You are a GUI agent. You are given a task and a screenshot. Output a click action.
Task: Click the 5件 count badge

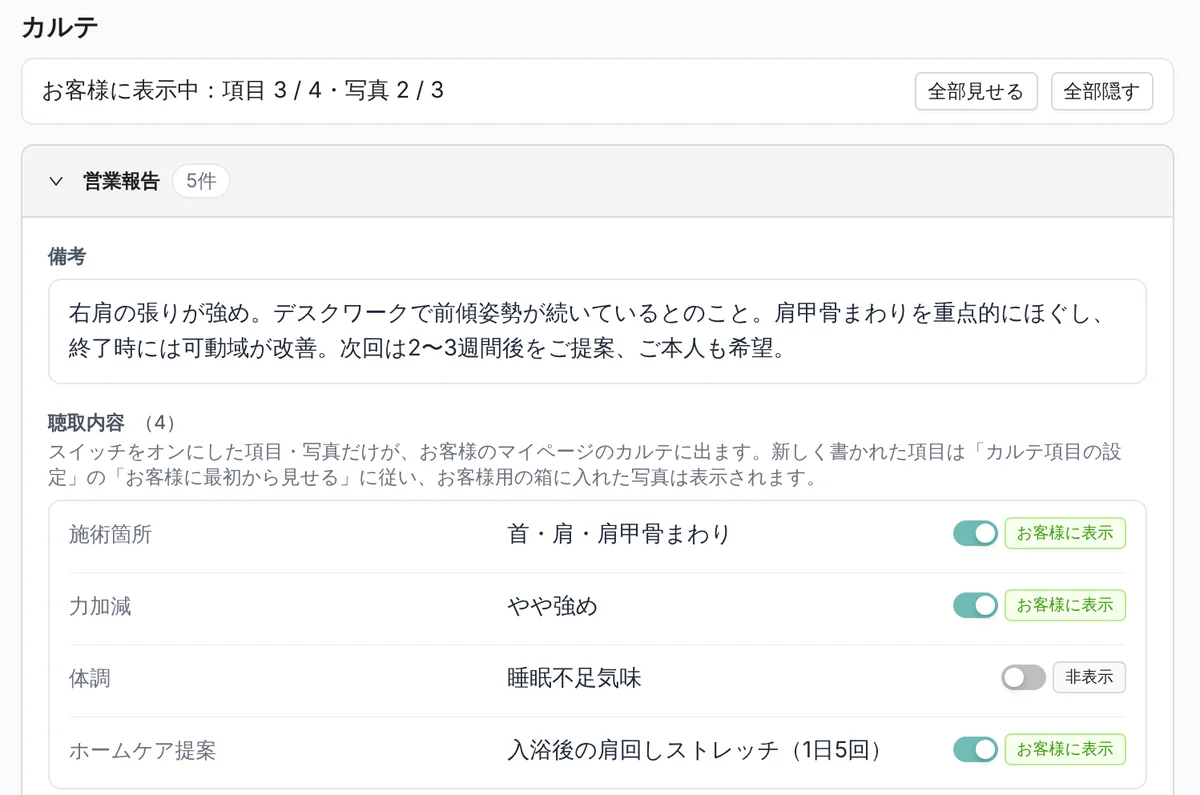(201, 182)
